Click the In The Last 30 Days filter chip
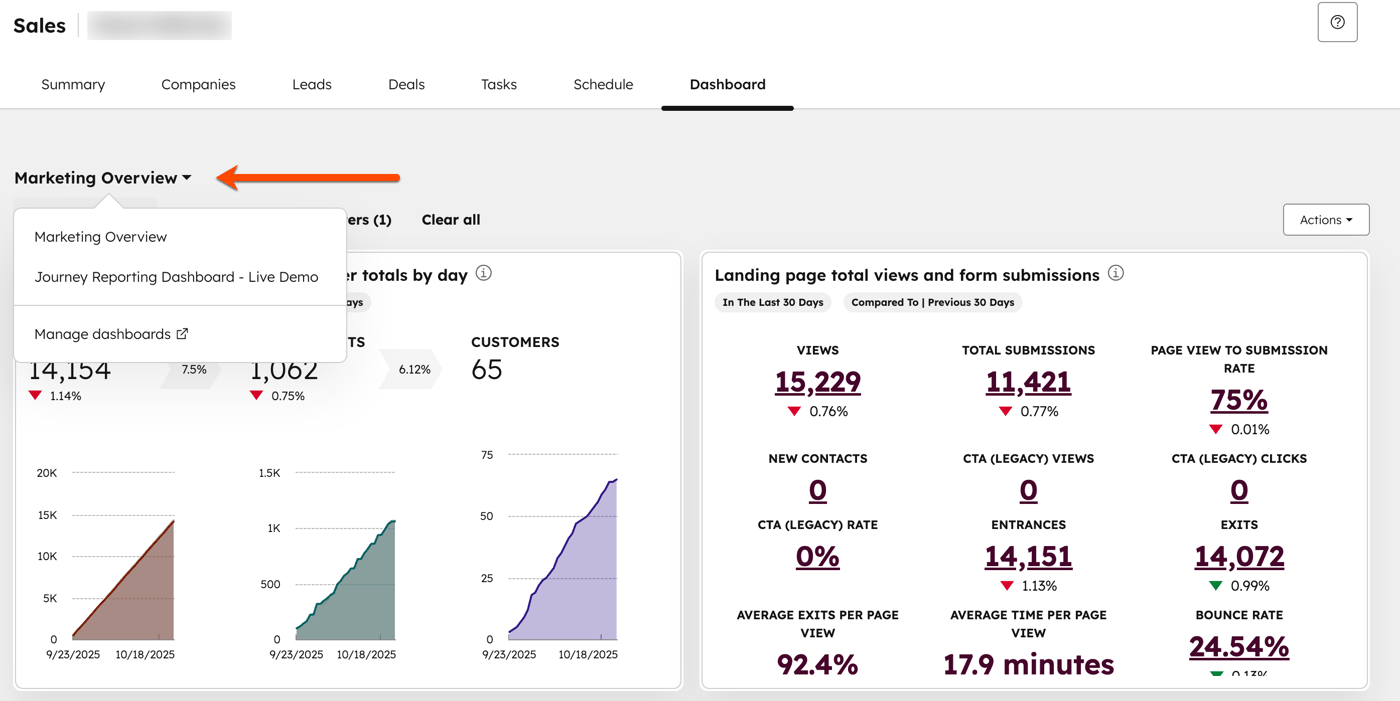 click(x=773, y=302)
